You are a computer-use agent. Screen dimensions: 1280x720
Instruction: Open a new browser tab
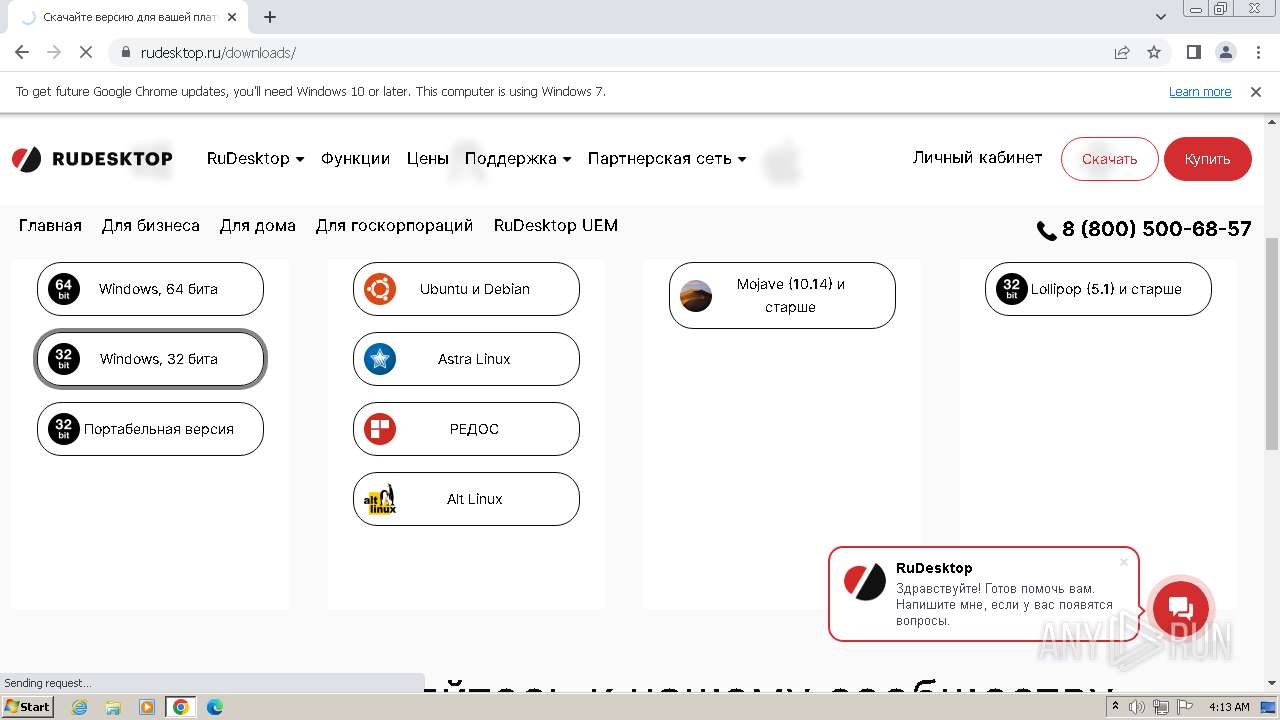tap(270, 17)
